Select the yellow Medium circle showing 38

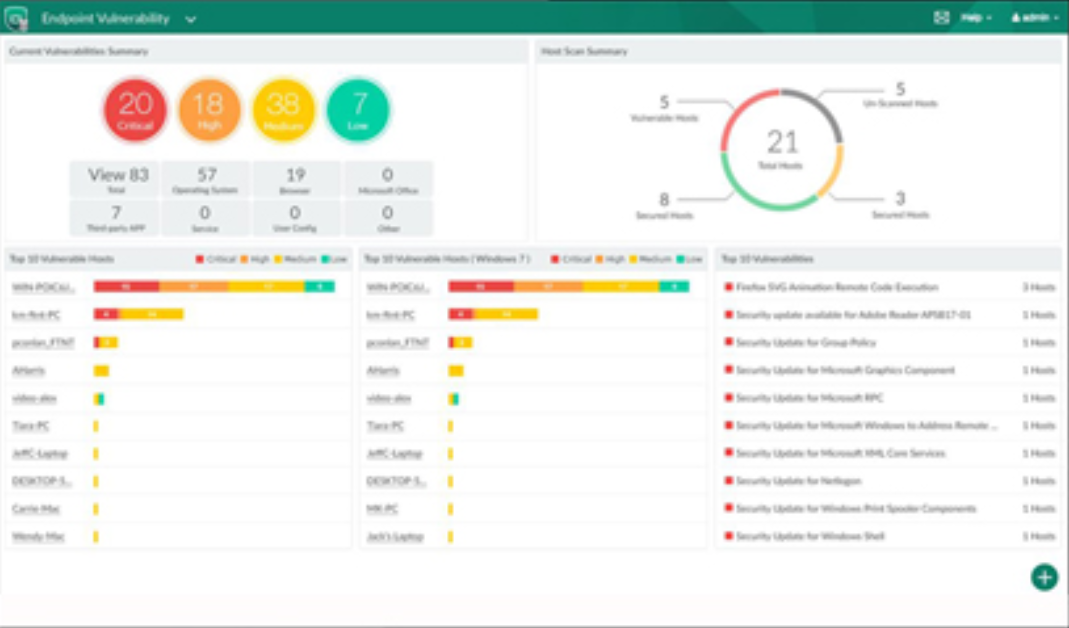pyautogui.click(x=282, y=110)
